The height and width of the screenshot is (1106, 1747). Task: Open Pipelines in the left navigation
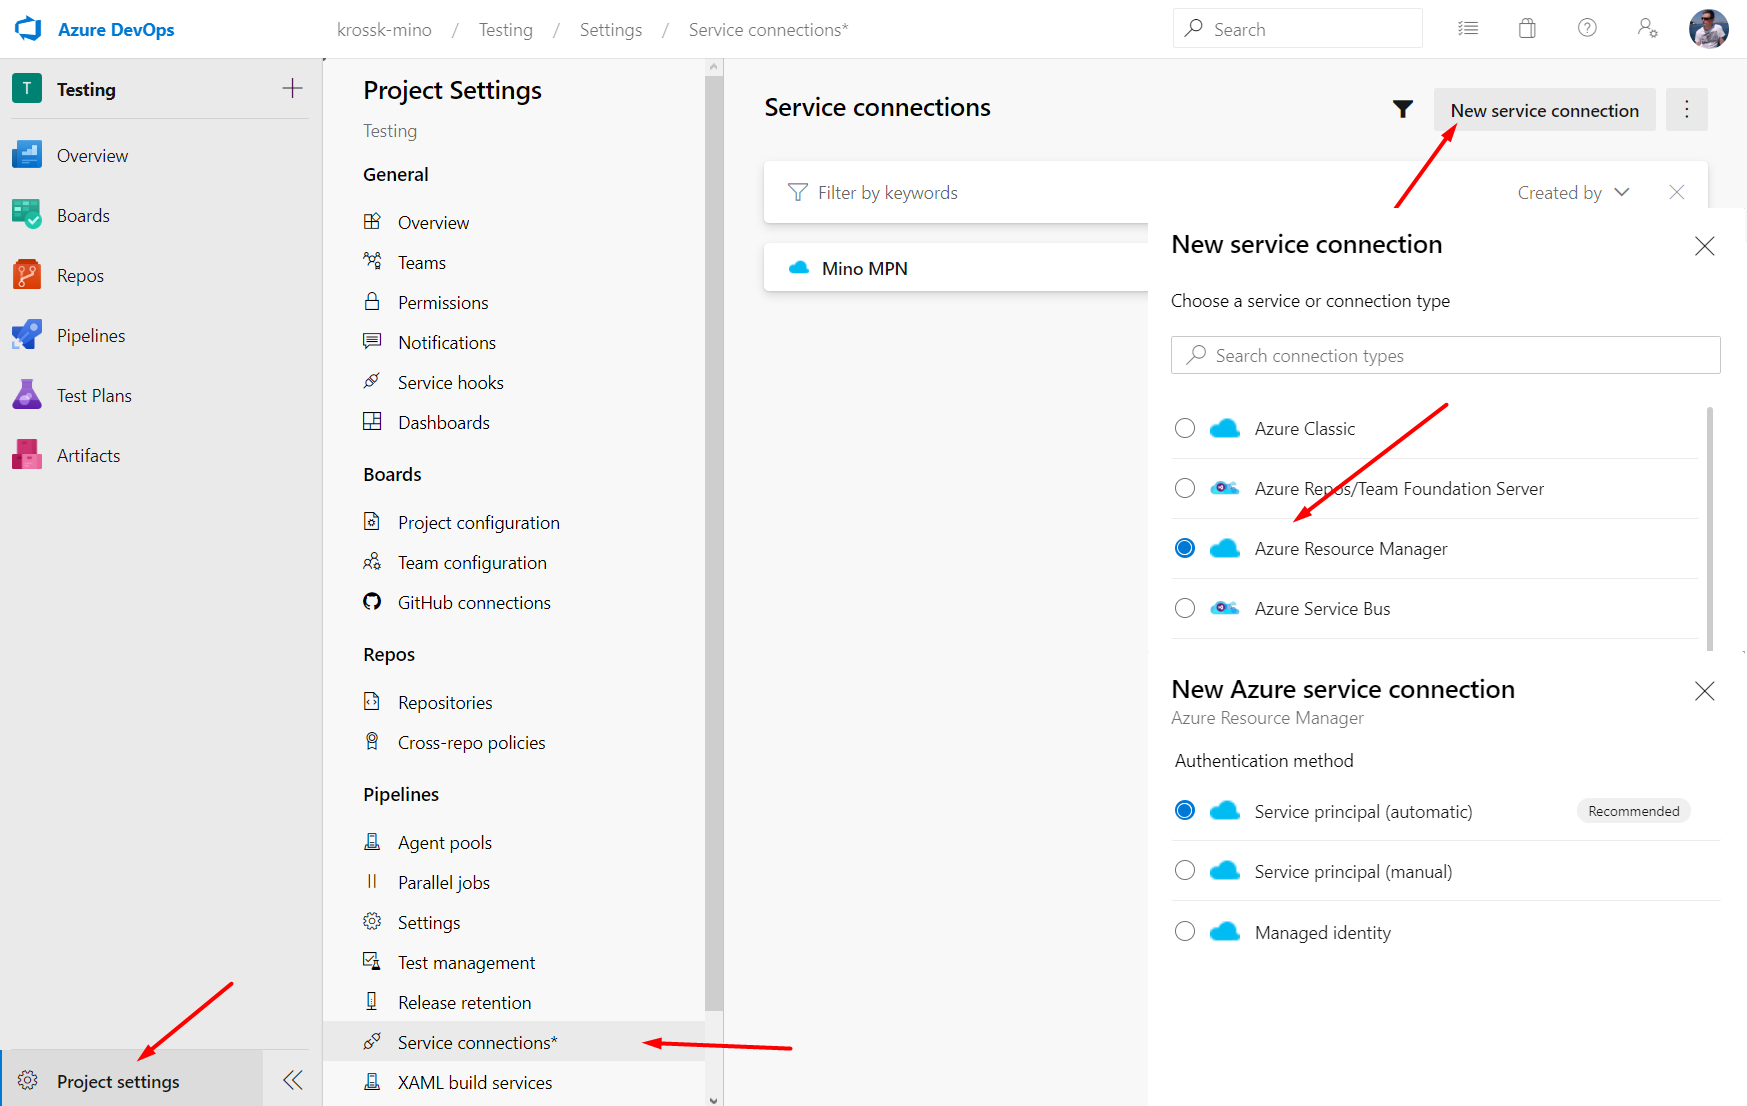[91, 335]
